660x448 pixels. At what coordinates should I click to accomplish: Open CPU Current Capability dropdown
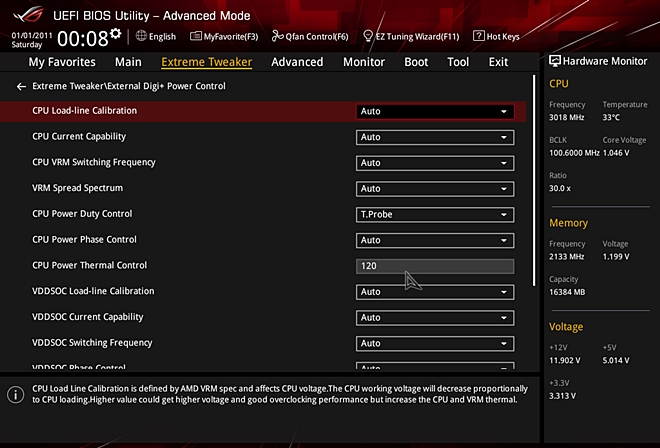click(x=435, y=137)
